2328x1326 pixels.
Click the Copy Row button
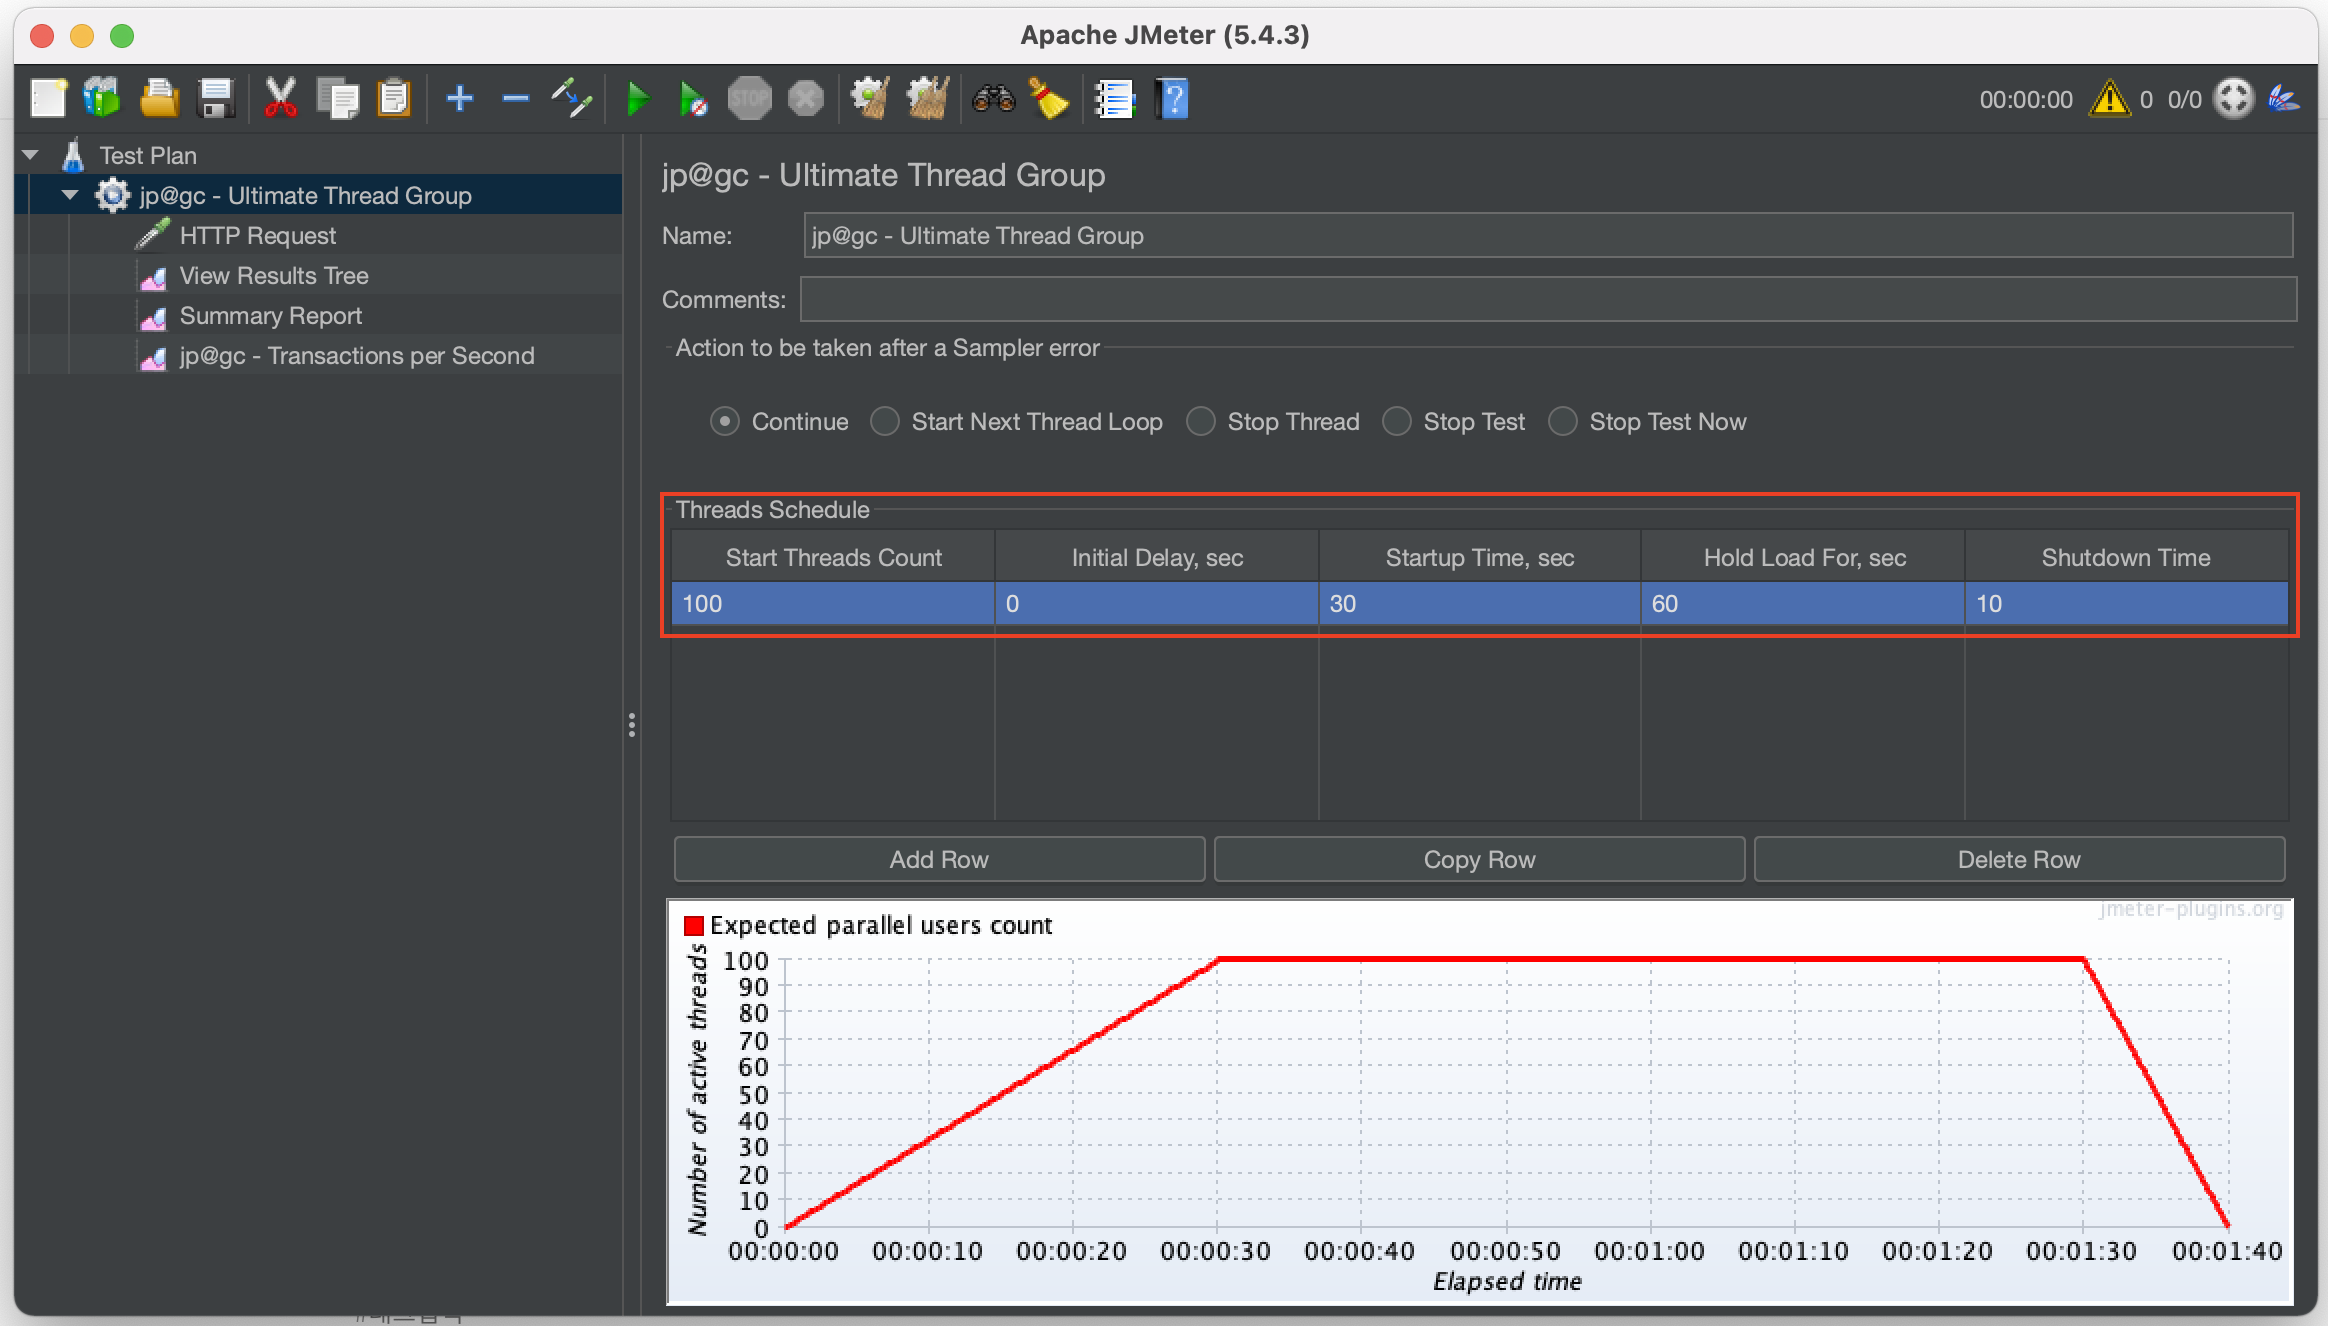(x=1479, y=859)
